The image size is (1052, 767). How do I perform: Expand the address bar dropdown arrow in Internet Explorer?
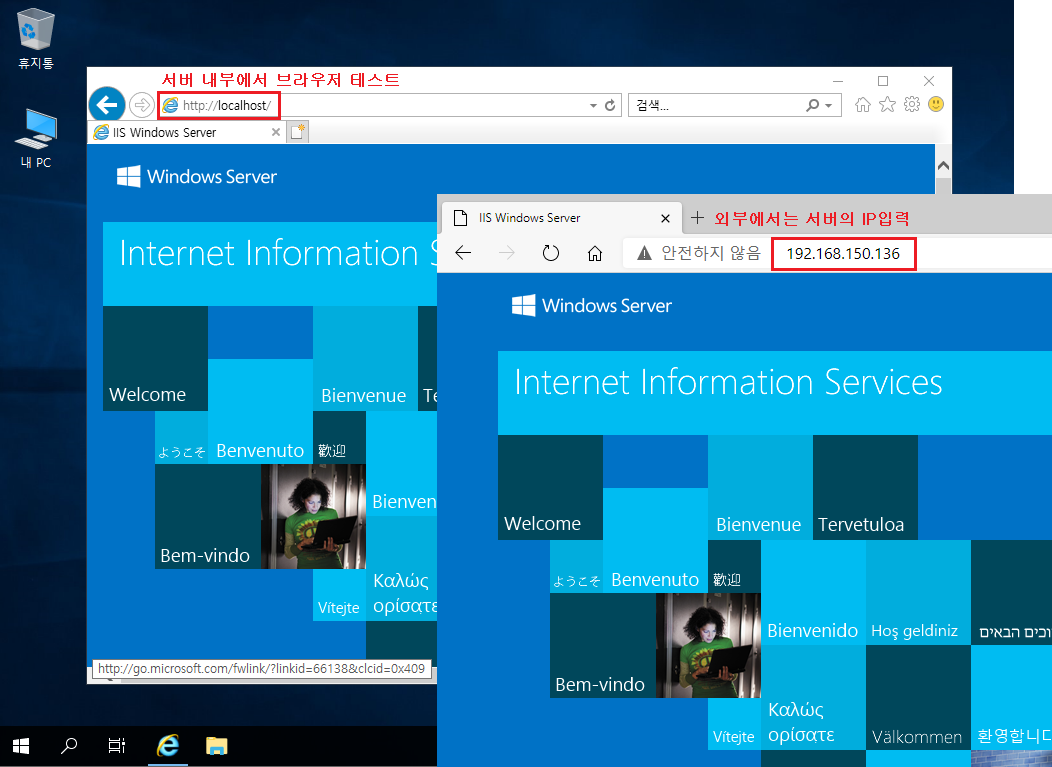tap(593, 106)
